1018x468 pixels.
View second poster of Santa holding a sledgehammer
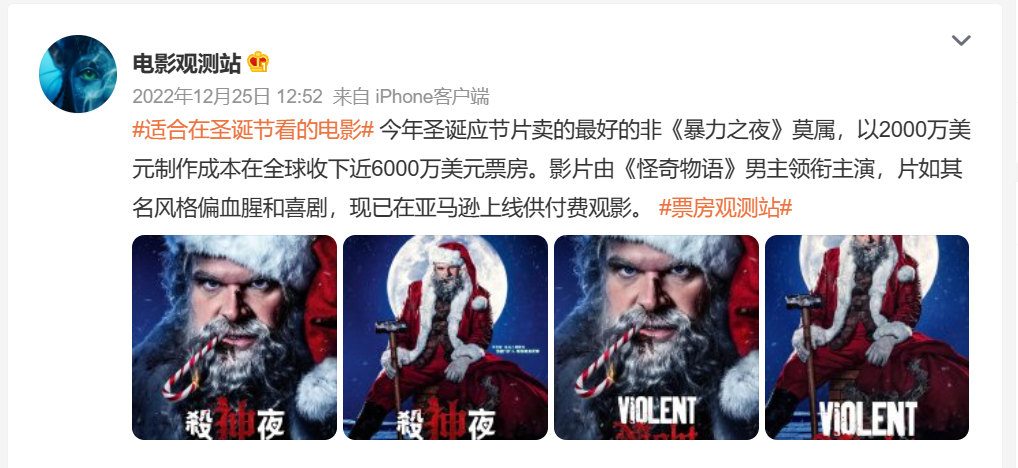[445, 338]
